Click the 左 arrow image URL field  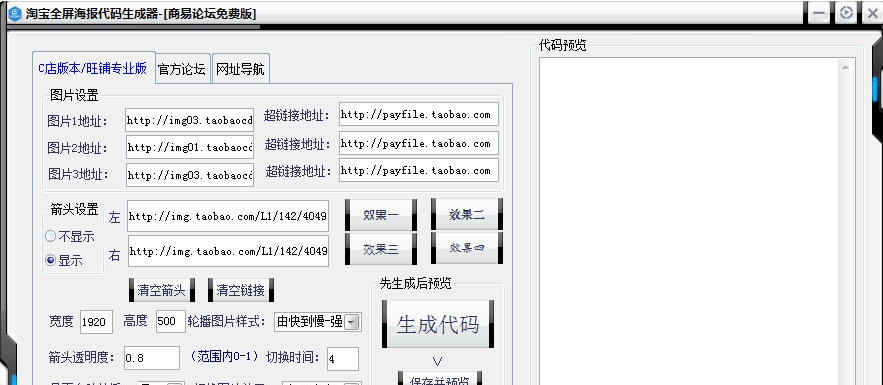point(228,216)
